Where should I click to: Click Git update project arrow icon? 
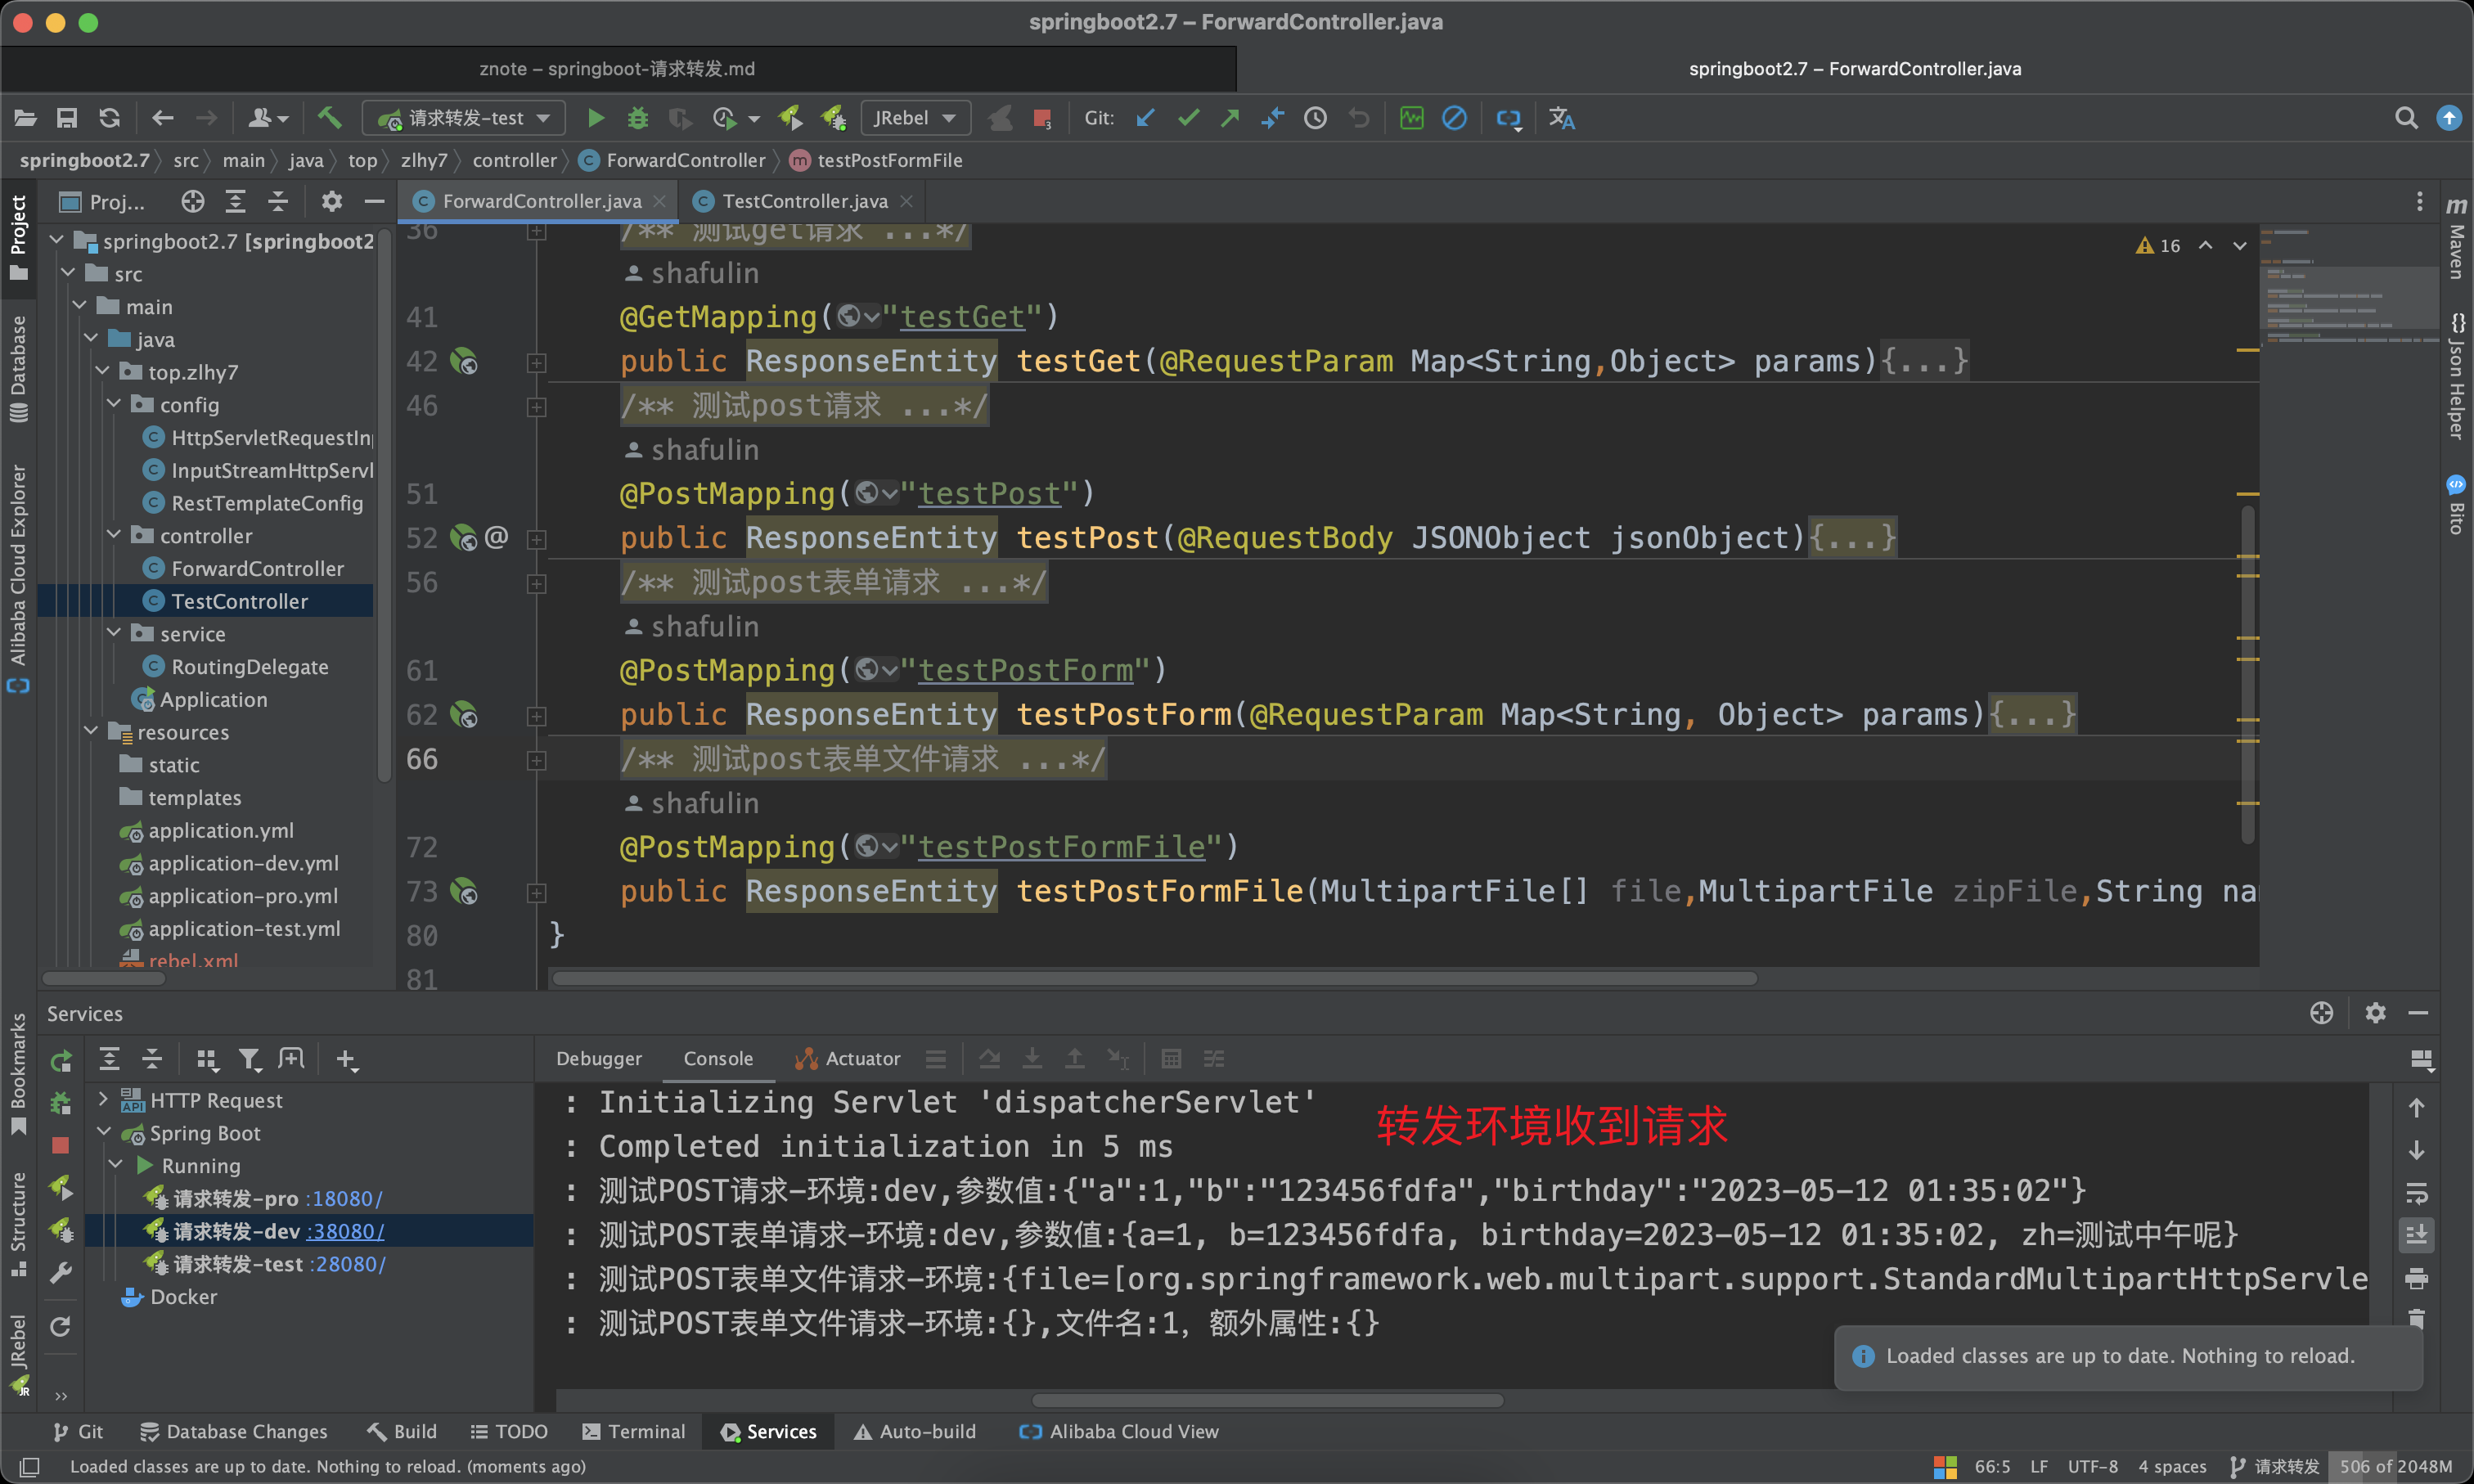point(1146,118)
